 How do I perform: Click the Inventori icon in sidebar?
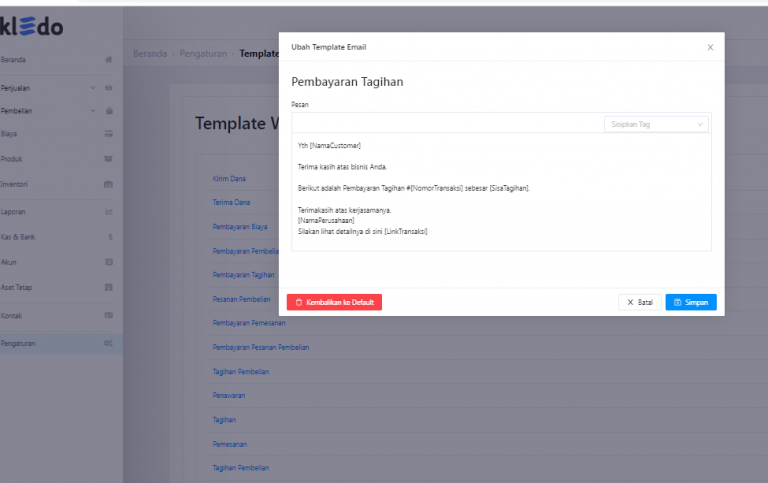tap(108, 184)
